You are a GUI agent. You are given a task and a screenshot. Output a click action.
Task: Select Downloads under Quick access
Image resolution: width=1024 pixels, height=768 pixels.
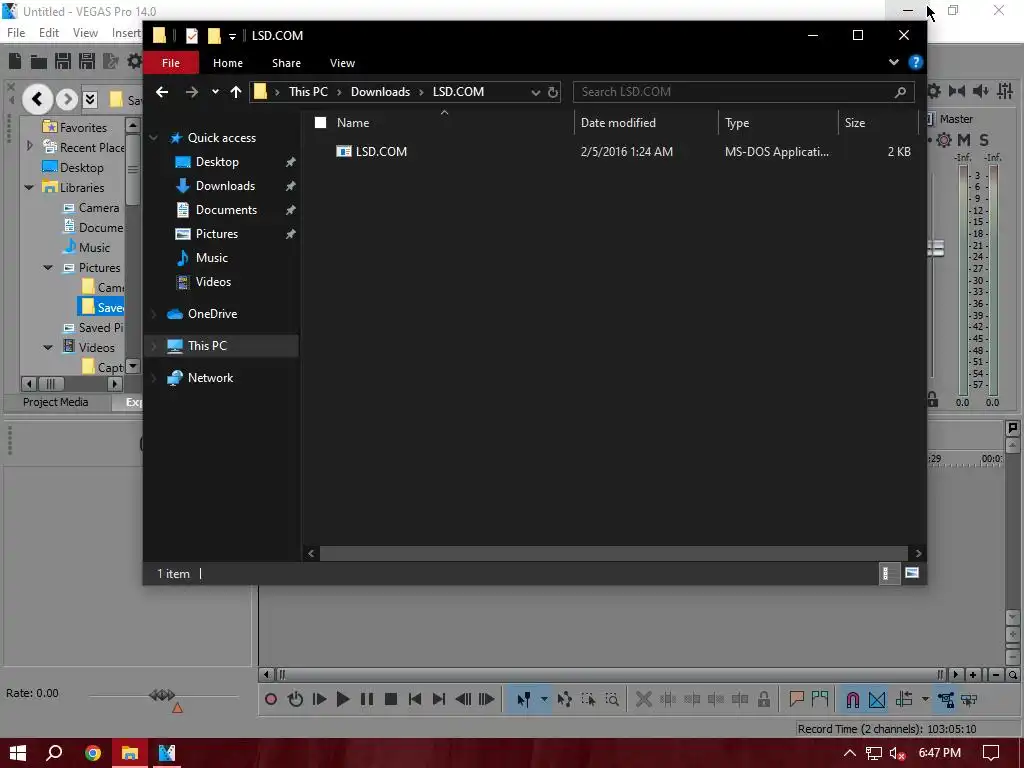pyautogui.click(x=225, y=185)
